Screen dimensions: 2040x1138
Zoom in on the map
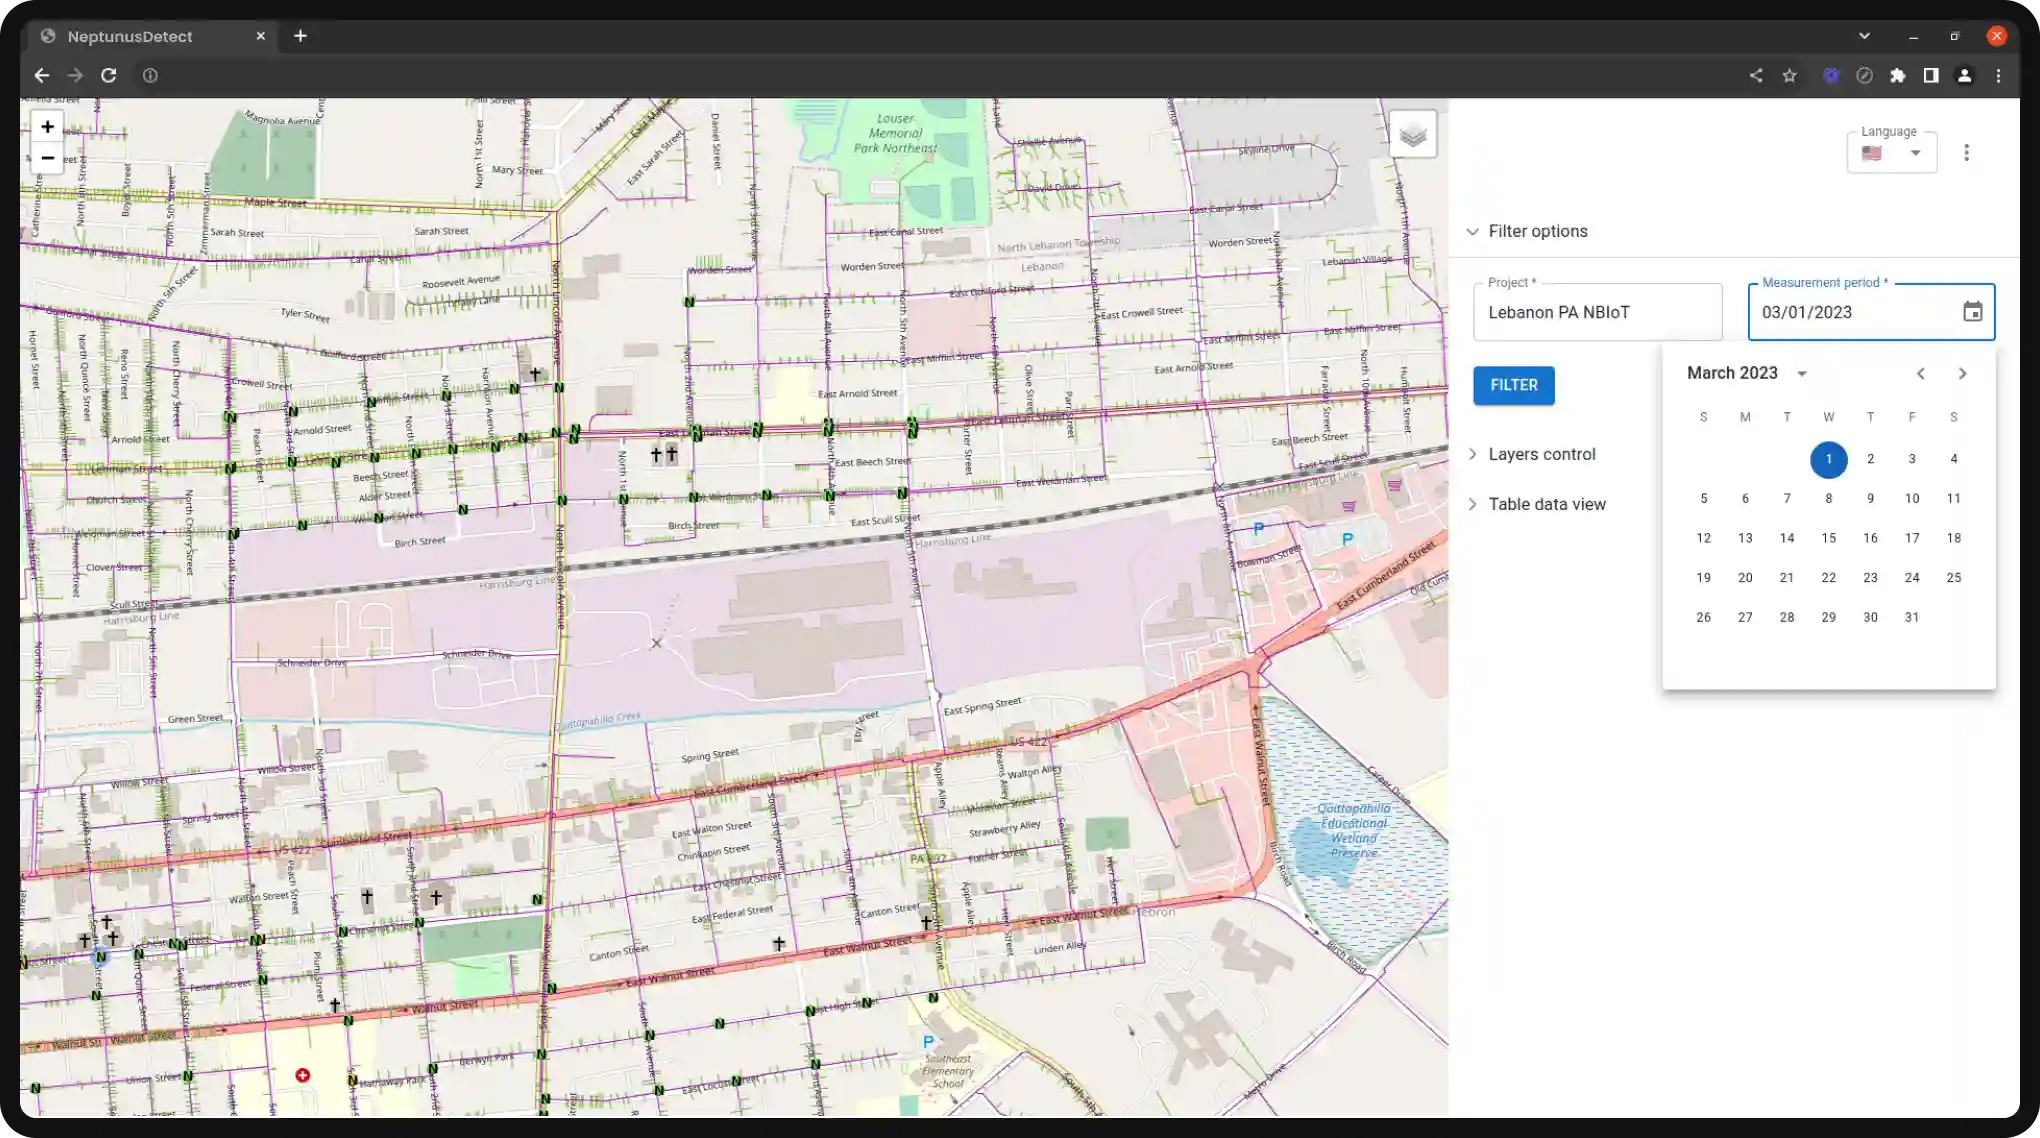click(x=47, y=127)
